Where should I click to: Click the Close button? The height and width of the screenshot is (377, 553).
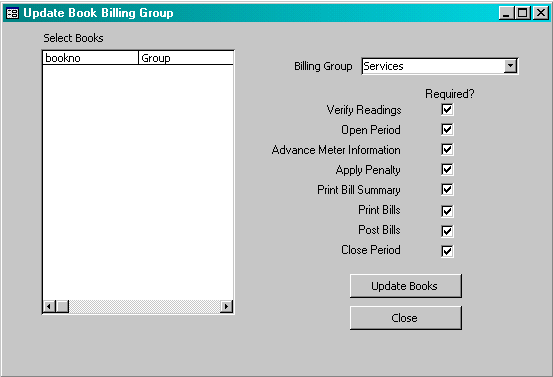[406, 318]
